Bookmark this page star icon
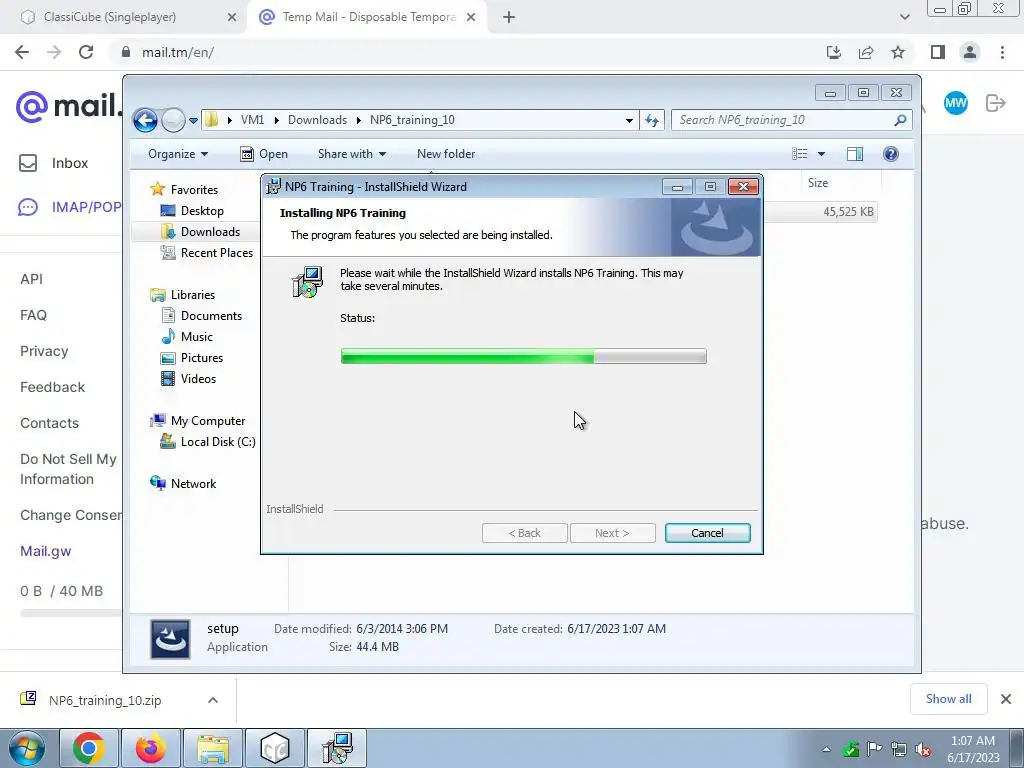 click(x=898, y=52)
